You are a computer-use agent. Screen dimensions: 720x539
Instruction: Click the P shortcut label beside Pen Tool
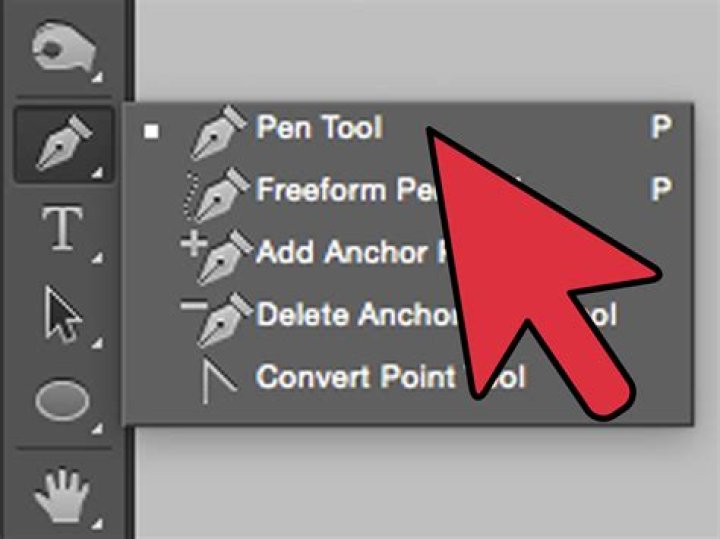(661, 126)
